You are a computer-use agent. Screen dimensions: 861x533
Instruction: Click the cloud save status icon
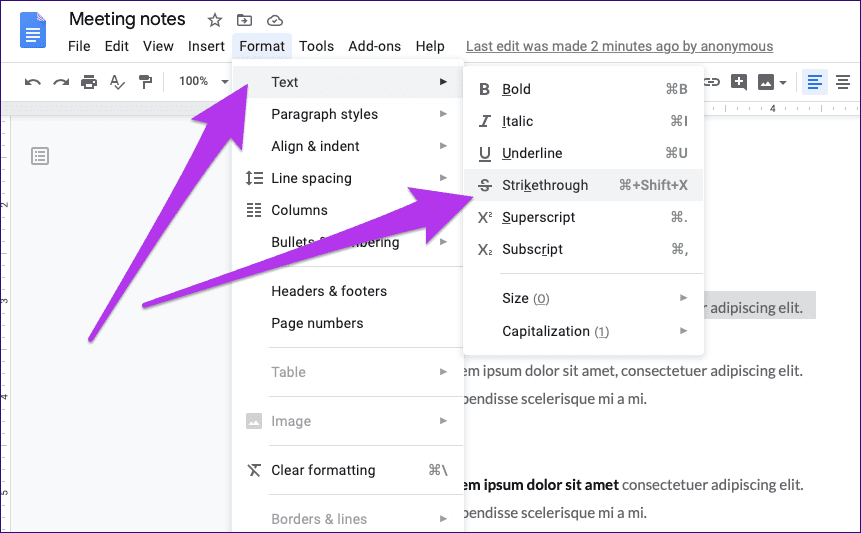275,20
